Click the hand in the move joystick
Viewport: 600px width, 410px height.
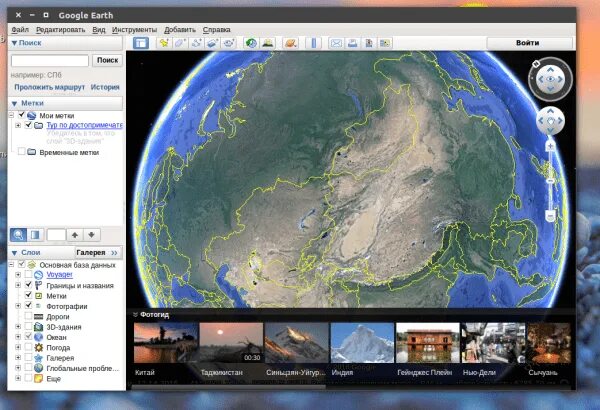pos(550,121)
